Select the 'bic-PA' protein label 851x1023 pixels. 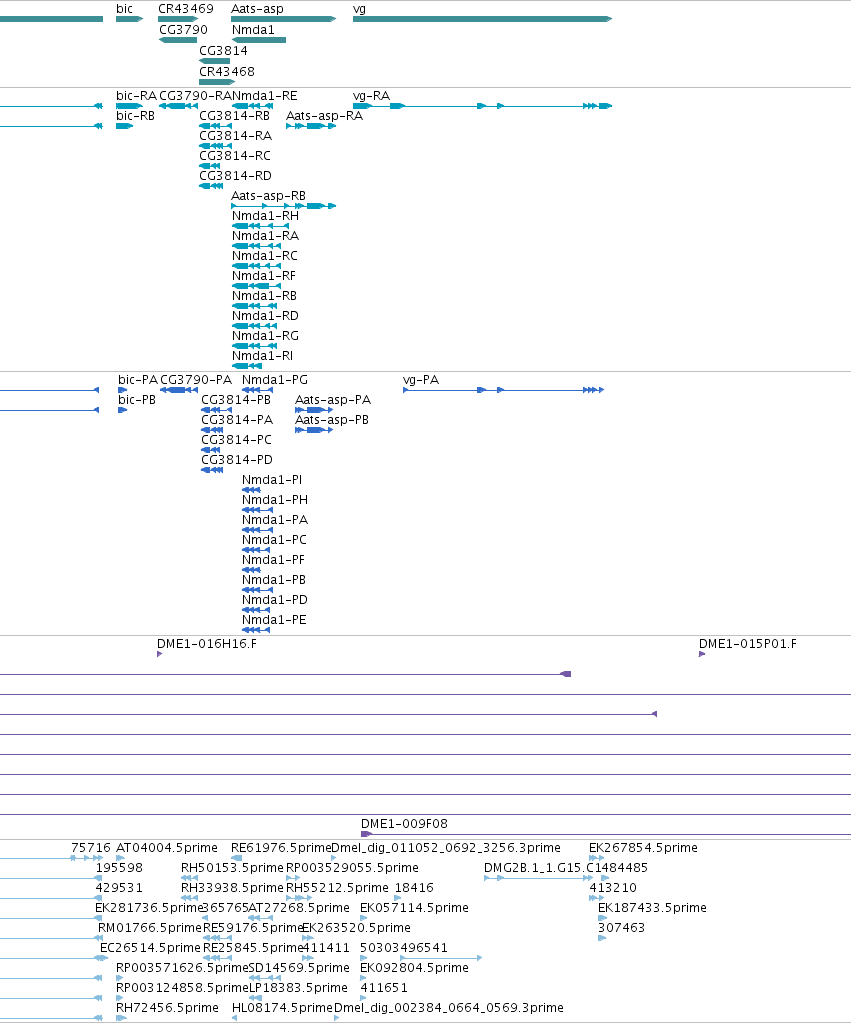[x=138, y=380]
